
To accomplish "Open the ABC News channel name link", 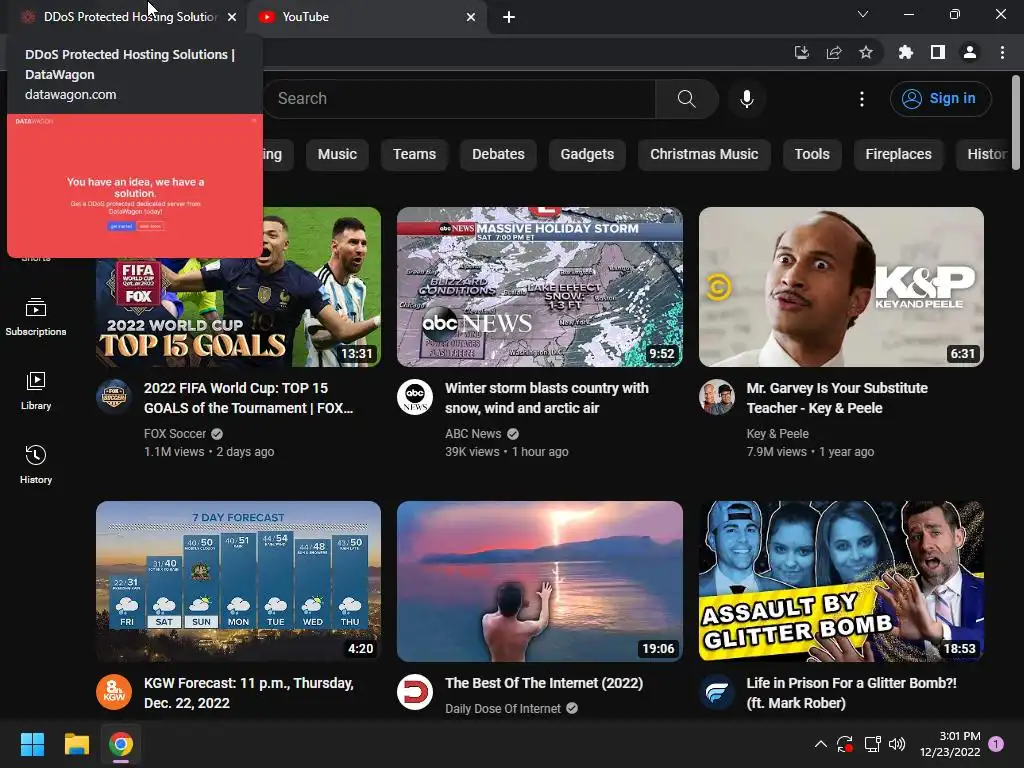I will pyautogui.click(x=473, y=434).
